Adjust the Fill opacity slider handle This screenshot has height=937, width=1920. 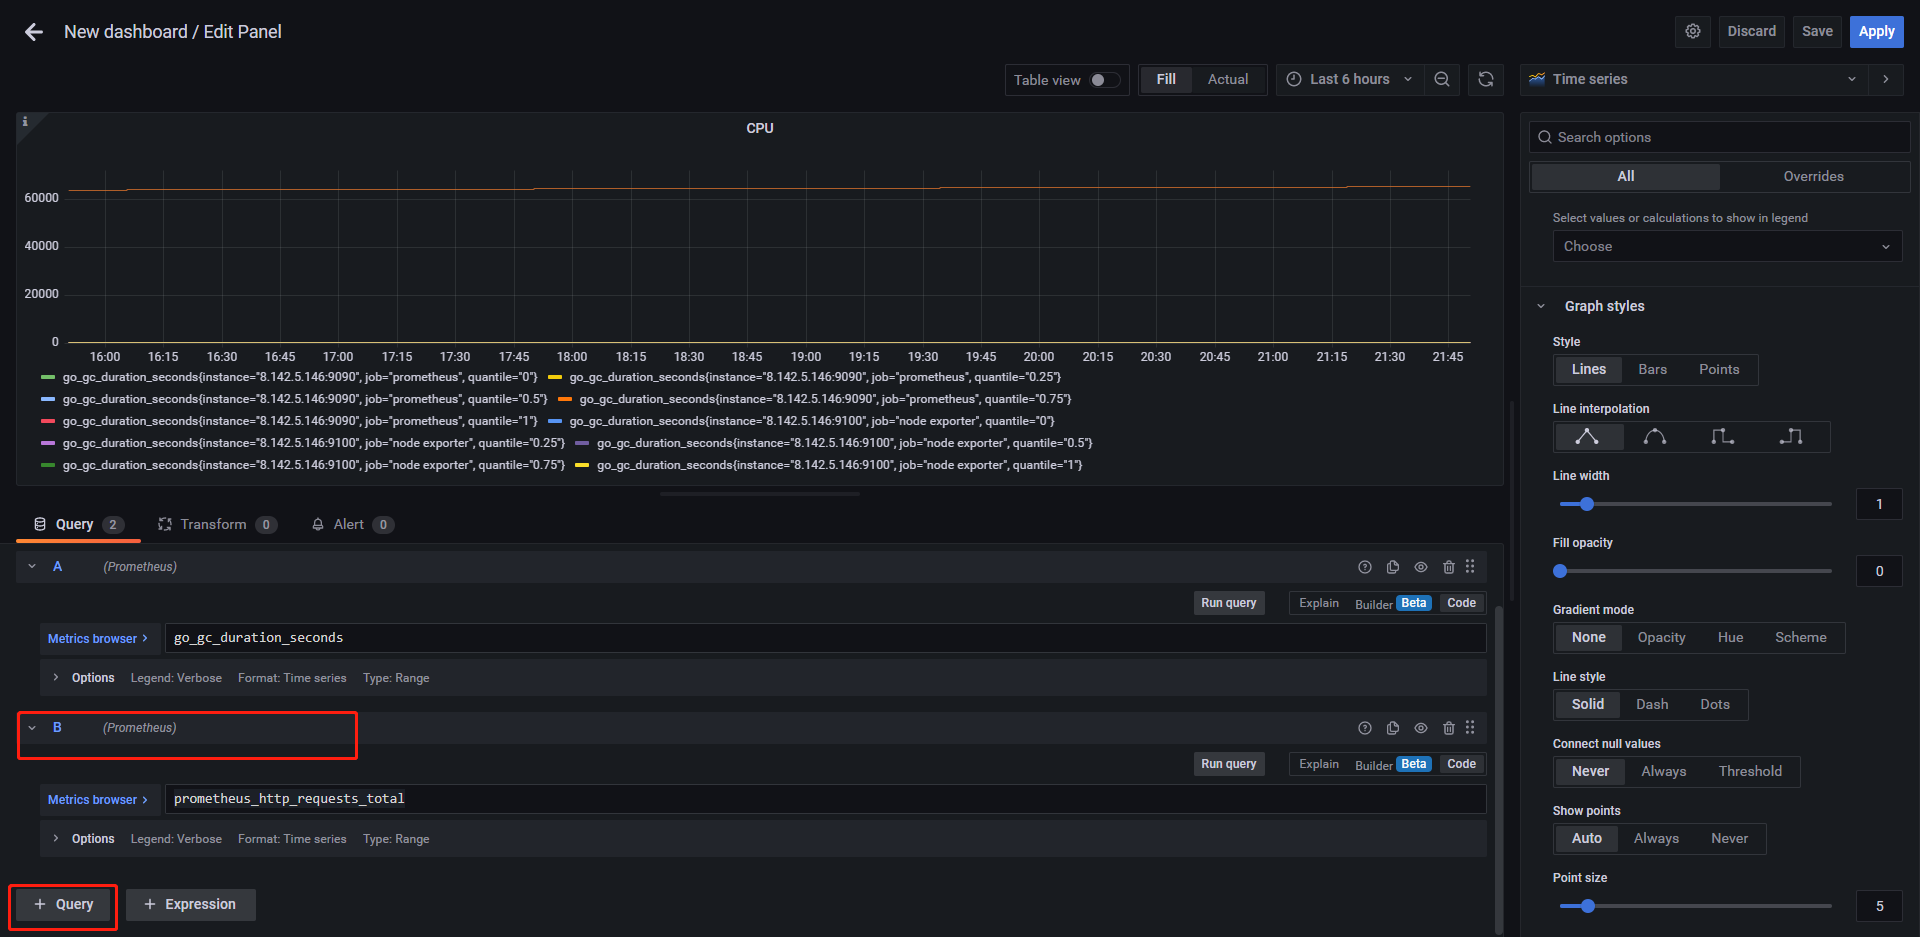[x=1560, y=571]
